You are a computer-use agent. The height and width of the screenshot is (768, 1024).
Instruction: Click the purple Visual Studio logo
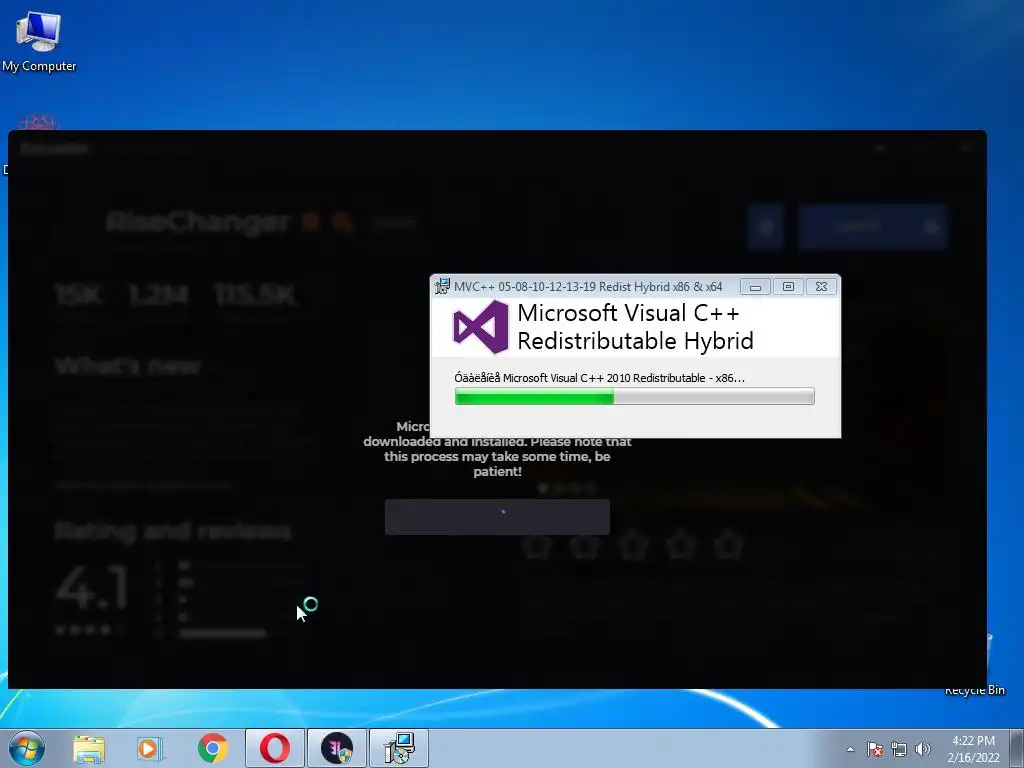click(x=481, y=327)
